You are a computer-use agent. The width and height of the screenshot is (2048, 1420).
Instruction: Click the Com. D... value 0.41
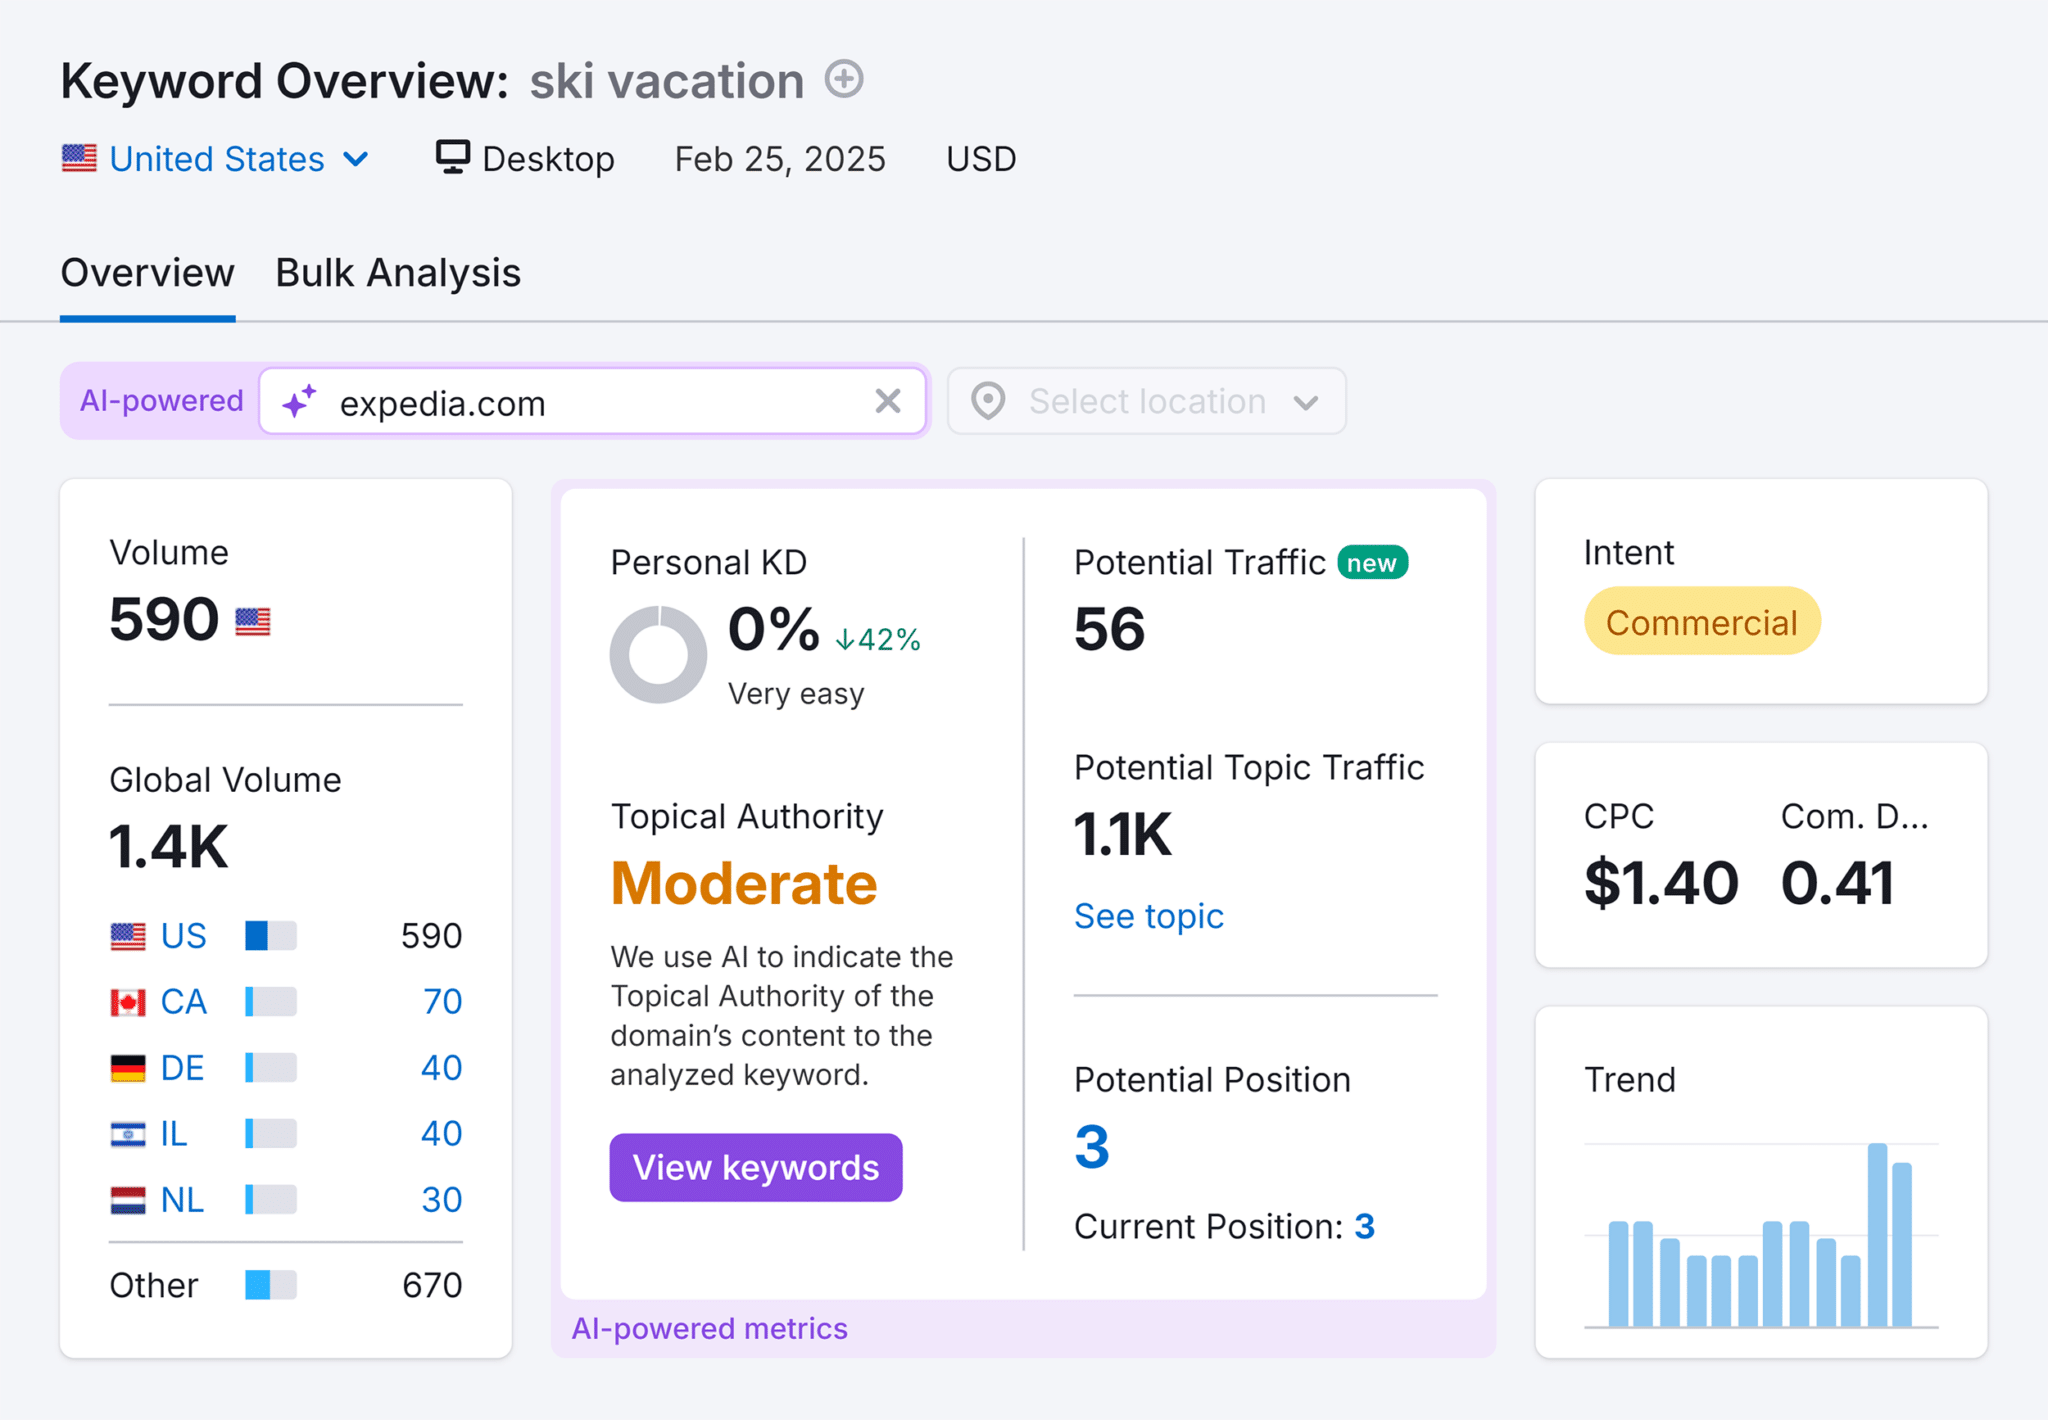pyautogui.click(x=1837, y=883)
